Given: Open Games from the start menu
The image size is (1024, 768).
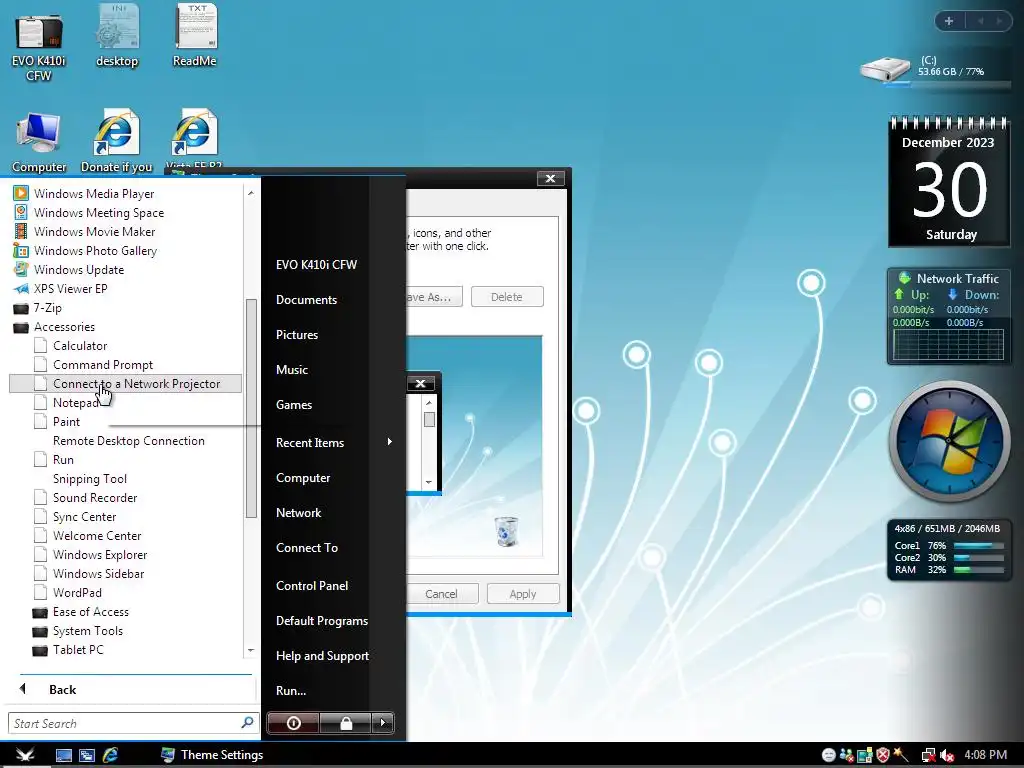Looking at the screenshot, I should click(294, 405).
